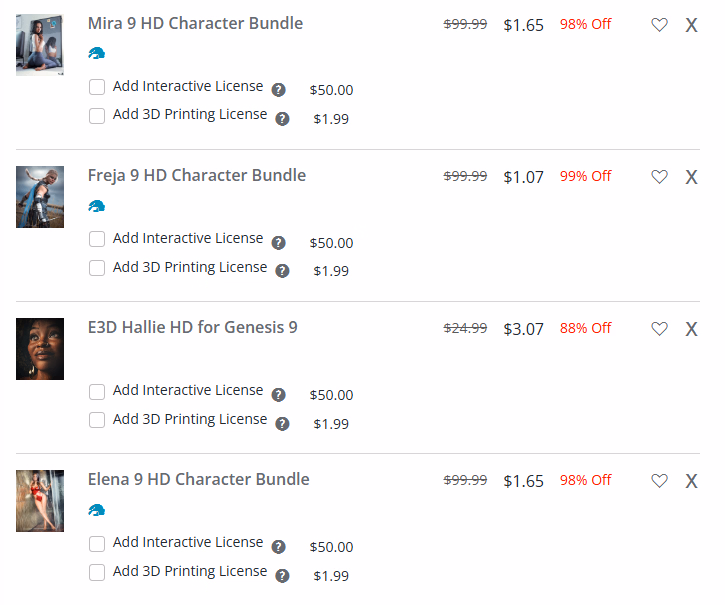Remove Freja 9 HD Character Bundle item
Viewport: 725px width, 605px height.
pyautogui.click(x=691, y=177)
